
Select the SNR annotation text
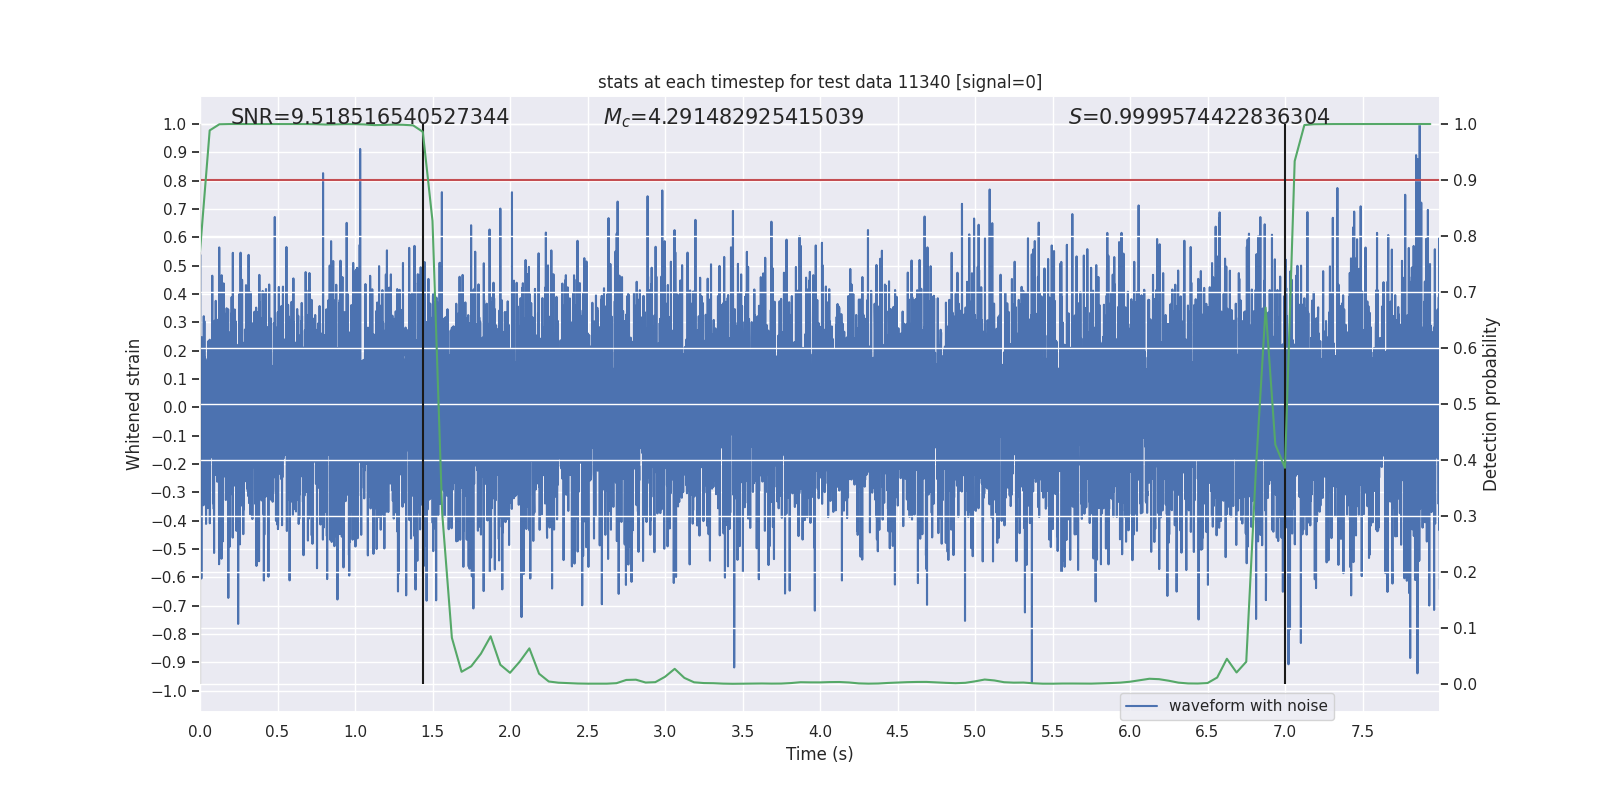coord(370,117)
